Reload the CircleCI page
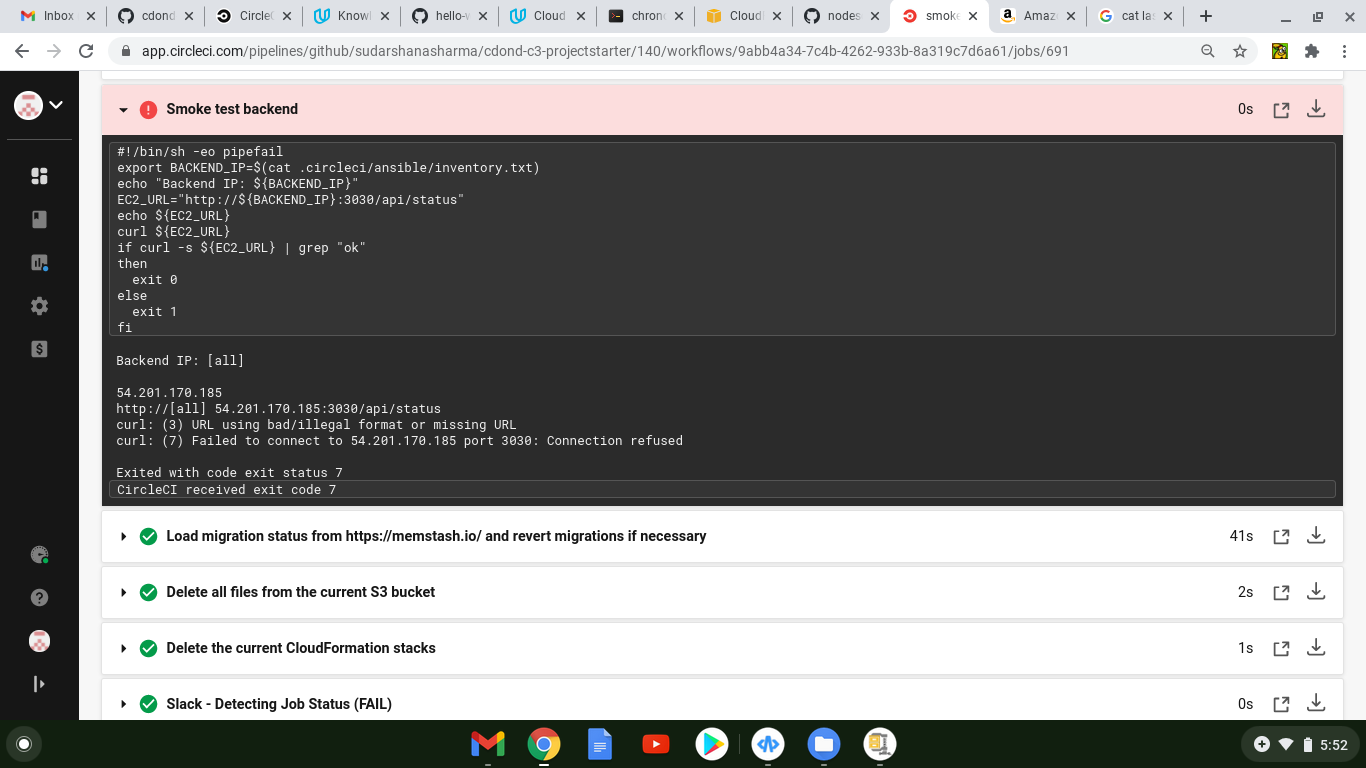 click(x=87, y=51)
